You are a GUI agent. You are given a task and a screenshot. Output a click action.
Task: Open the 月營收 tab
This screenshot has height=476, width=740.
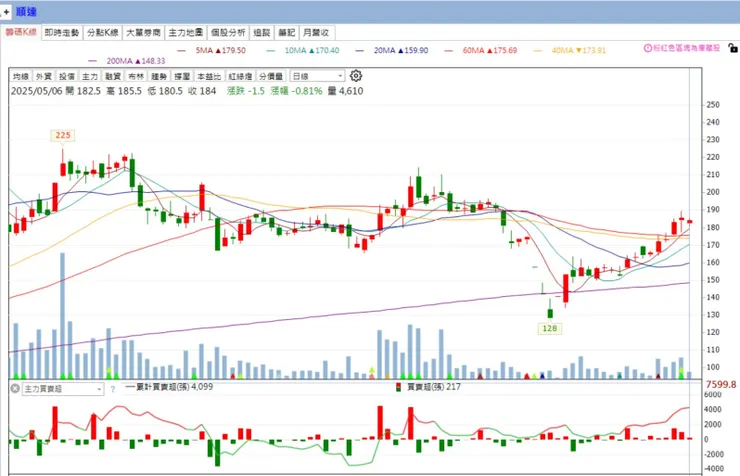click(317, 33)
